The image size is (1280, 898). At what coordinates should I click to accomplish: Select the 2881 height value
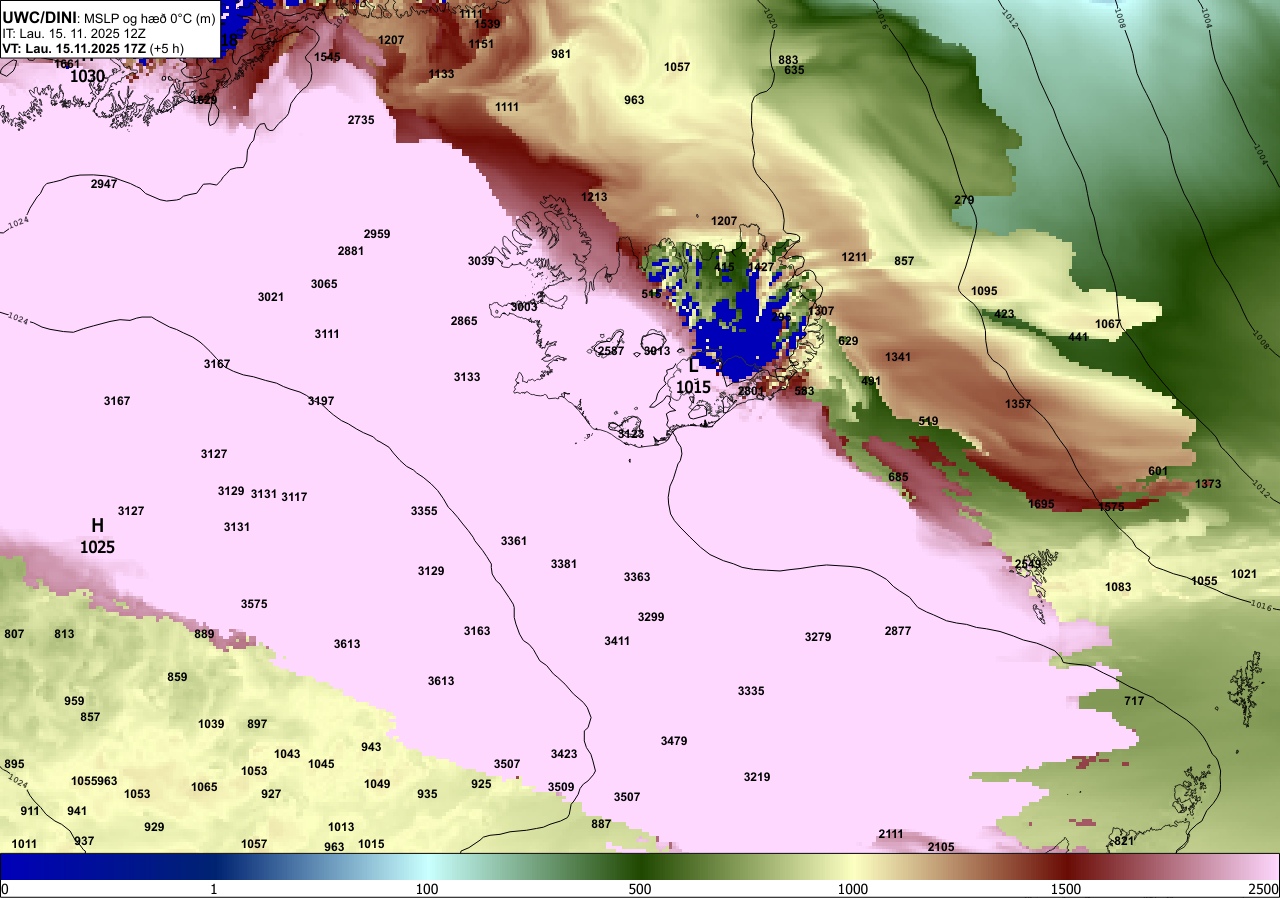[x=351, y=251]
